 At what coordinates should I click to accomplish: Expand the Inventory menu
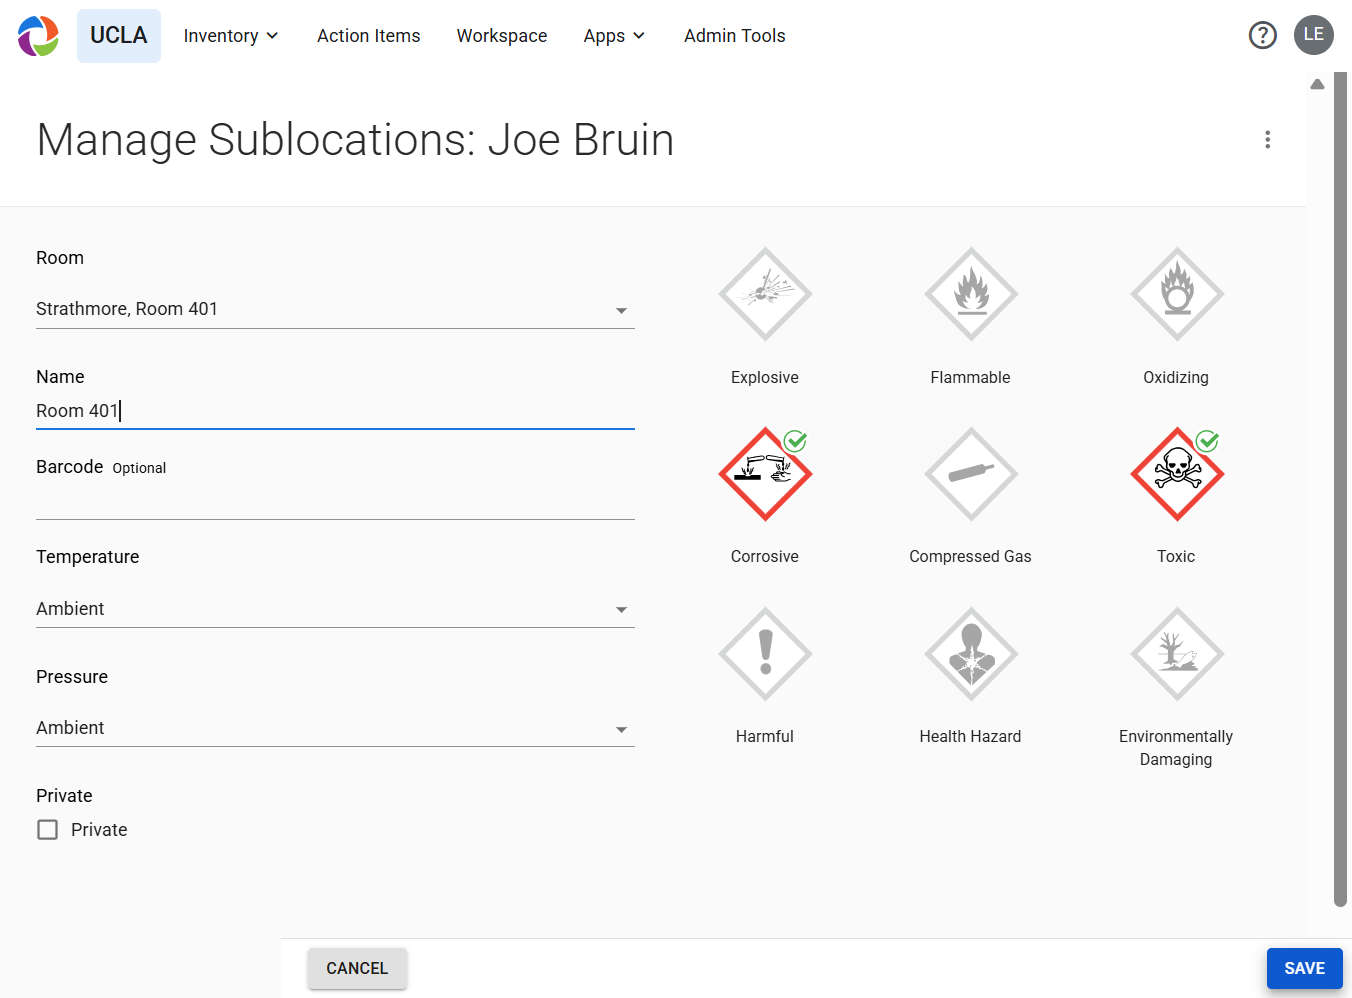[x=231, y=36]
